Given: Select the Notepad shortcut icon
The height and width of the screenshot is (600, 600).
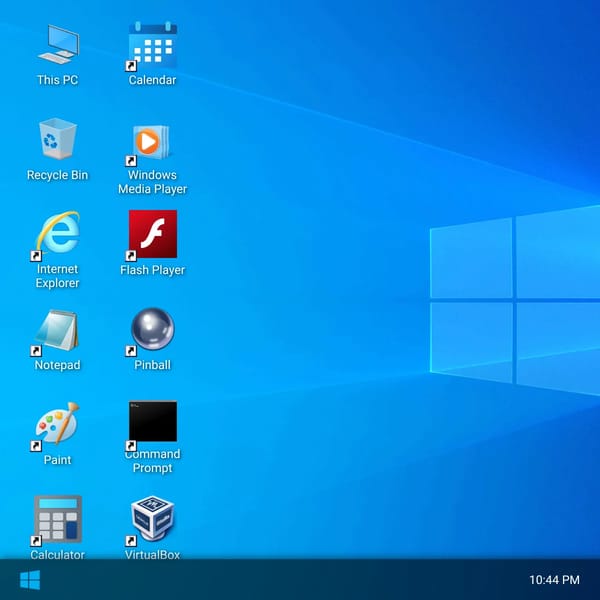Looking at the screenshot, I should click(x=57, y=331).
